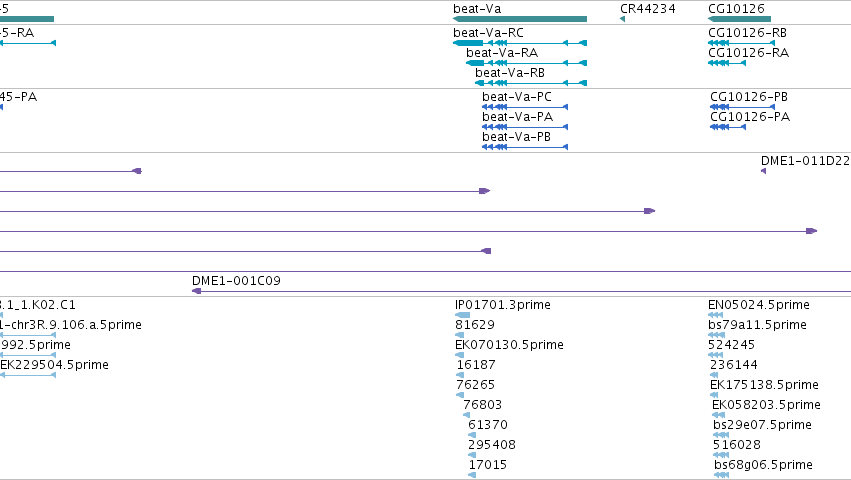Click the EK175138.5prime EST
851x480 pixels.
click(x=714, y=395)
